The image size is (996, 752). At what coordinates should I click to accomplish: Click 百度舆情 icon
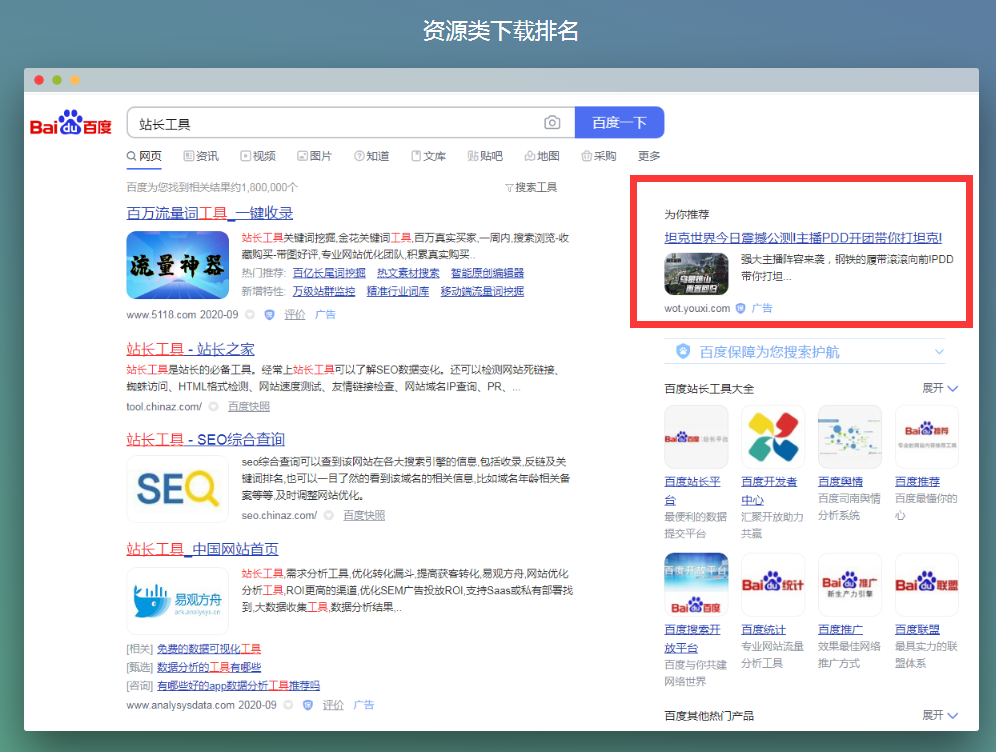(850, 437)
